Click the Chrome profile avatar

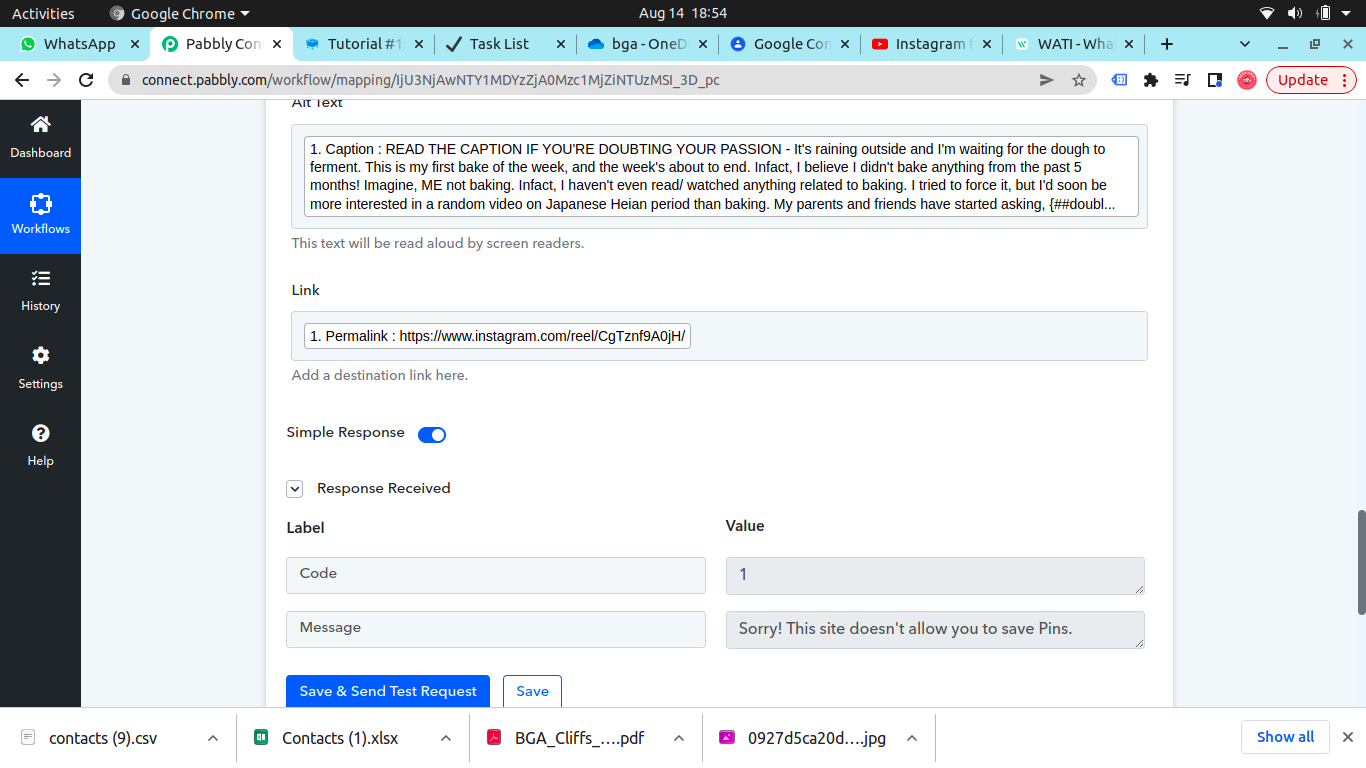point(1247,80)
